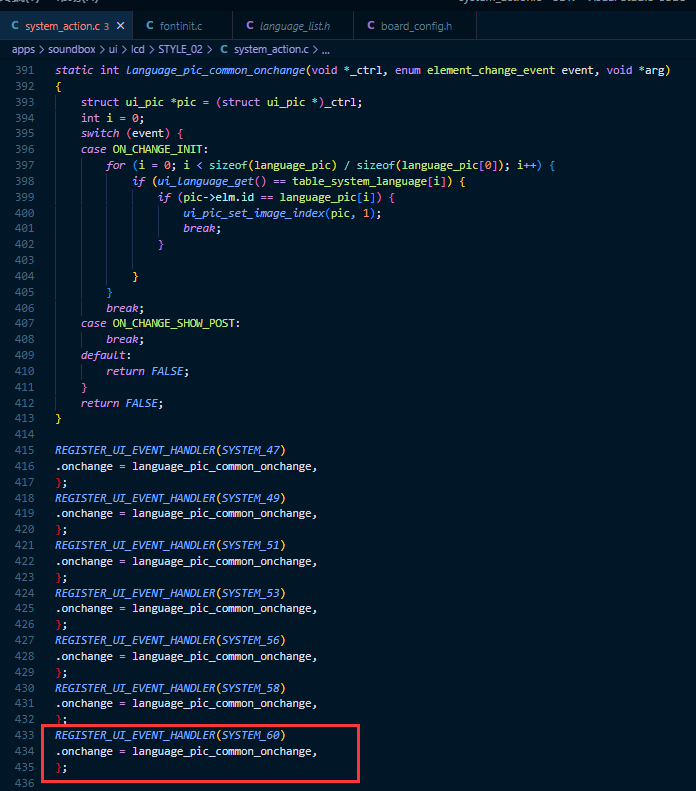Screen dimensions: 696x791
Task: Click the C file icon on board_config.h tab
Action: coord(371,25)
